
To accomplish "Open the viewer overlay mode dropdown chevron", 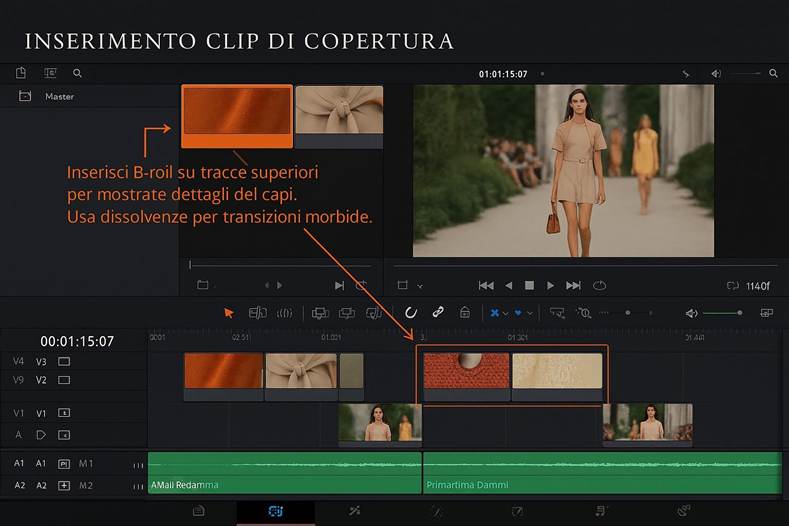I will pos(420,286).
